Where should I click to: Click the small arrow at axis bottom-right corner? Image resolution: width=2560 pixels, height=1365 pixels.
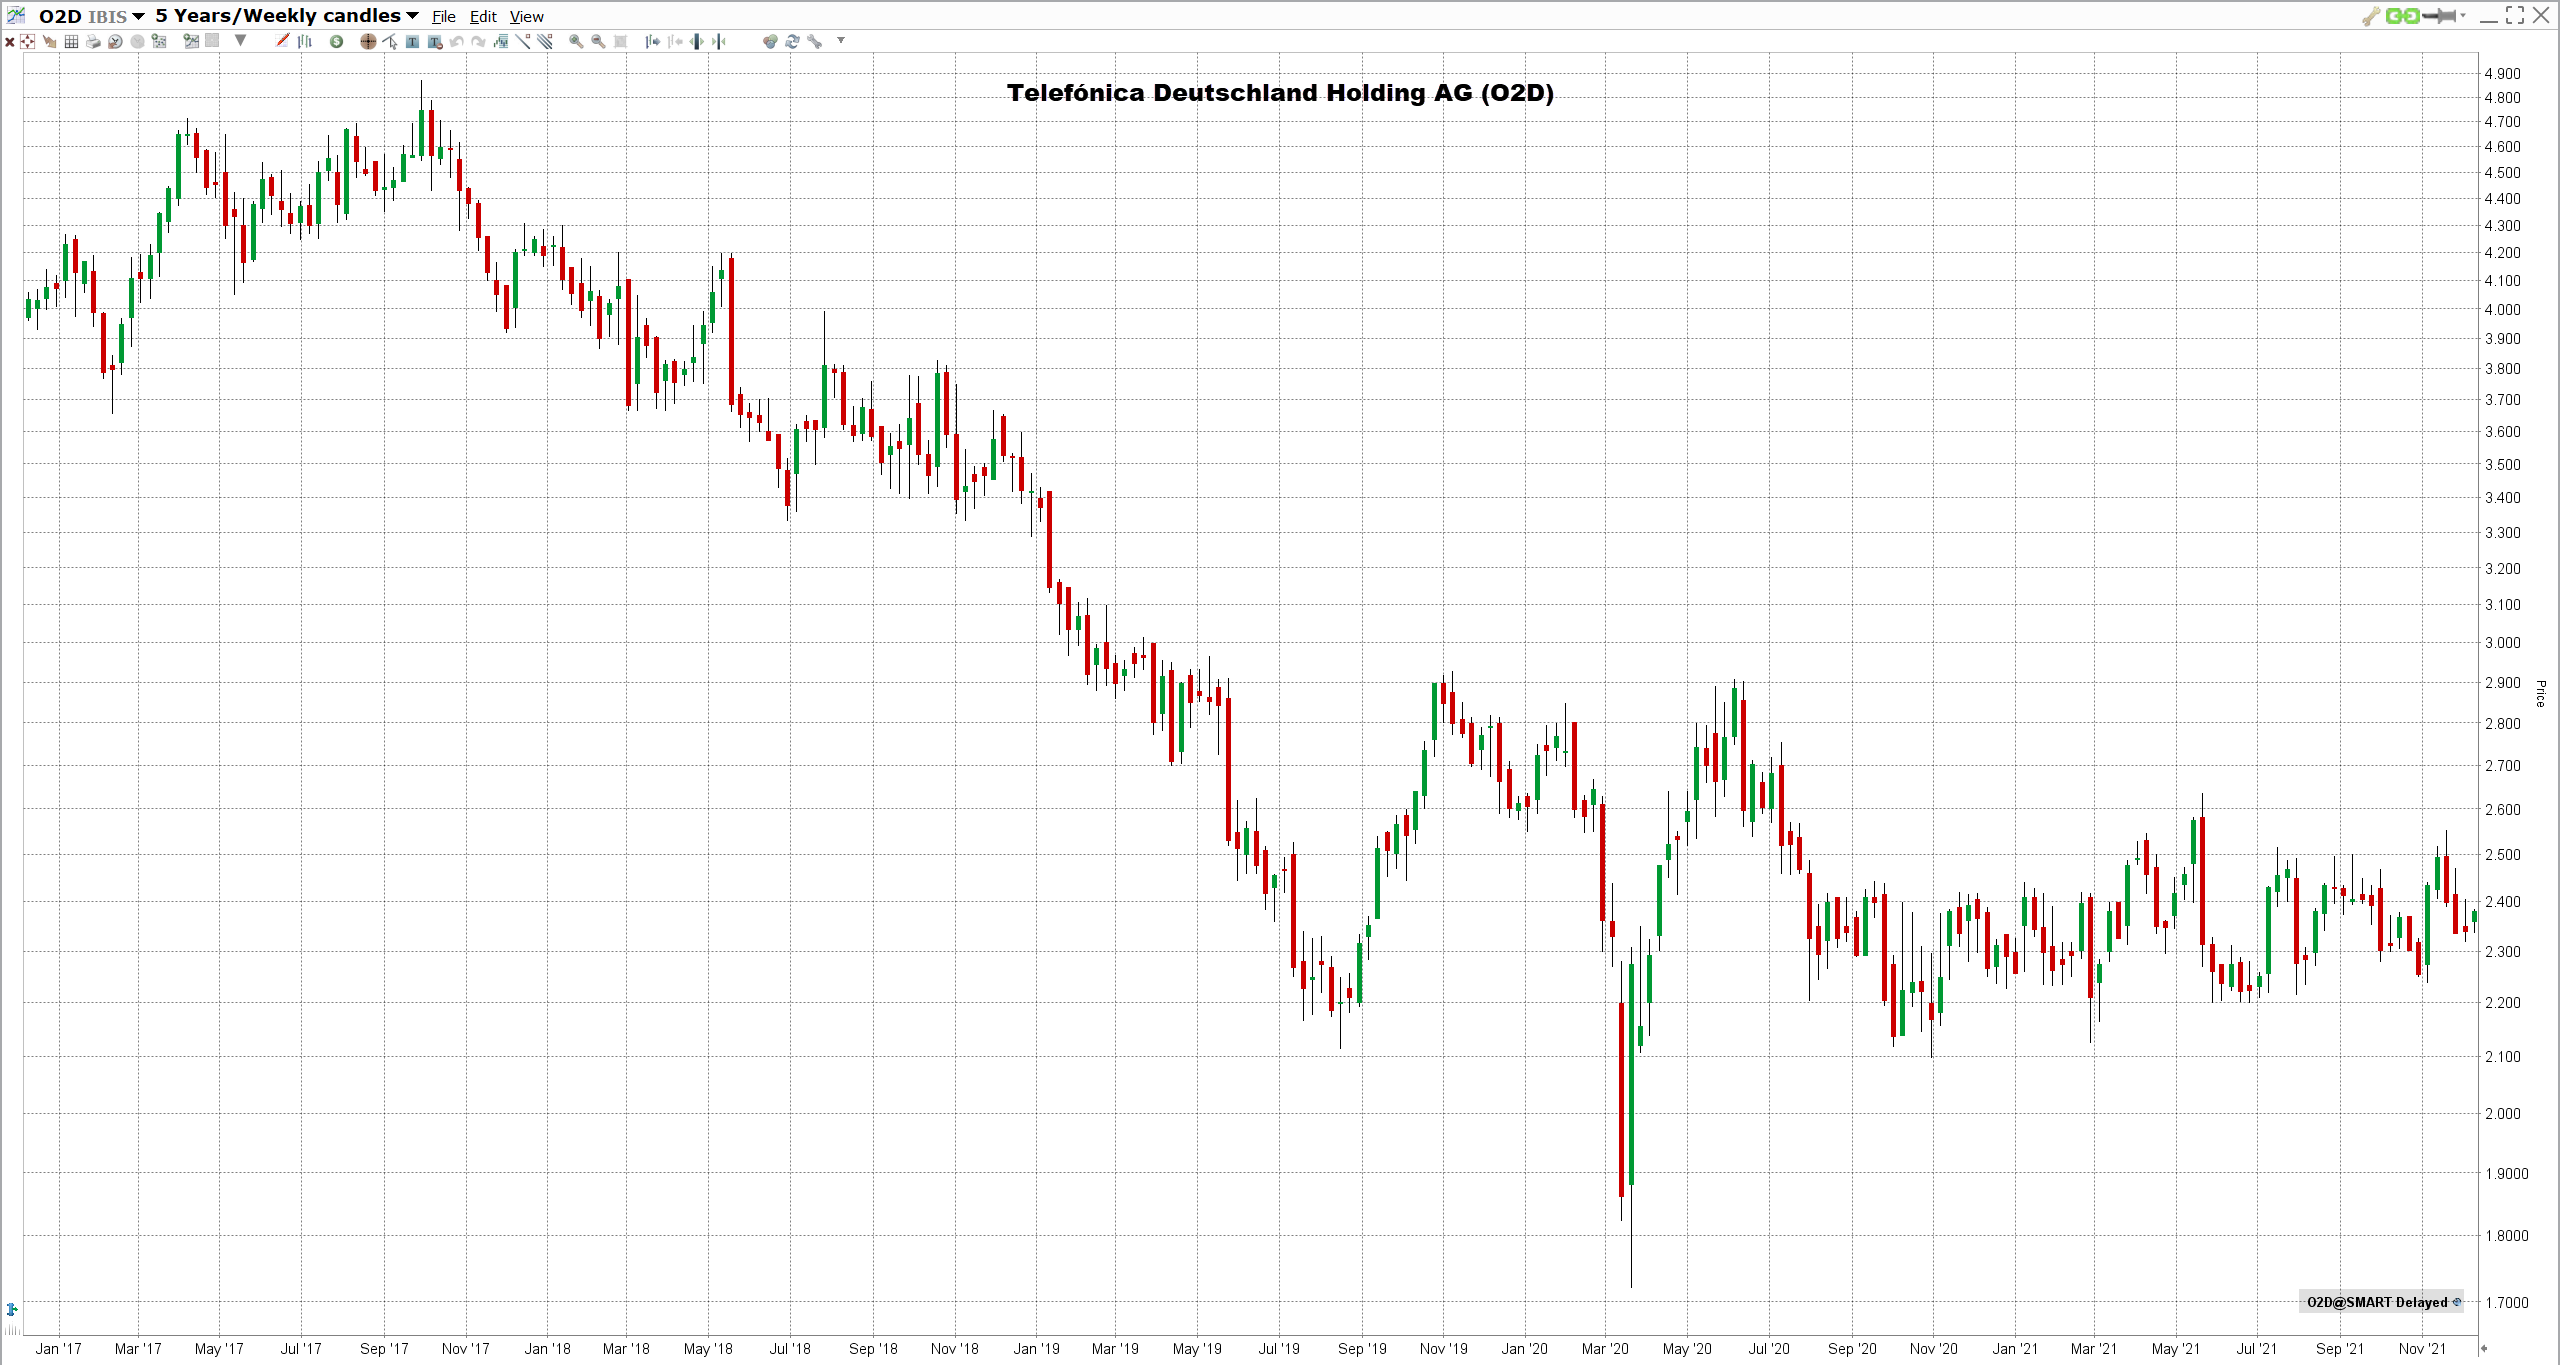2483,1348
